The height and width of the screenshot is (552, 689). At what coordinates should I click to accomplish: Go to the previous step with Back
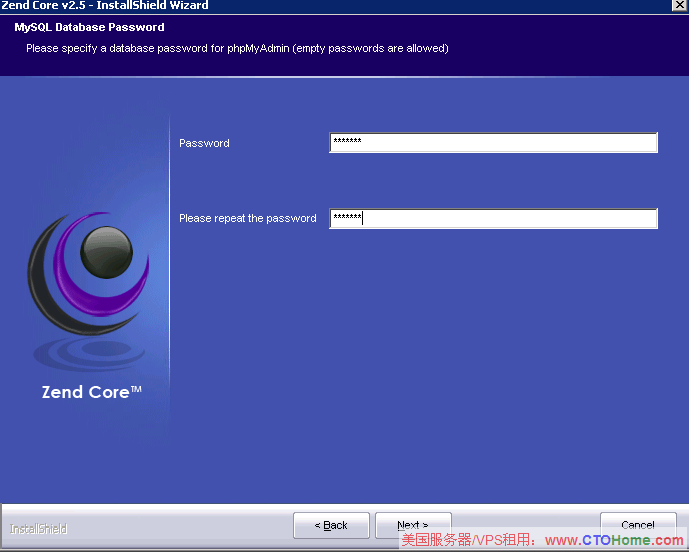pos(331,525)
